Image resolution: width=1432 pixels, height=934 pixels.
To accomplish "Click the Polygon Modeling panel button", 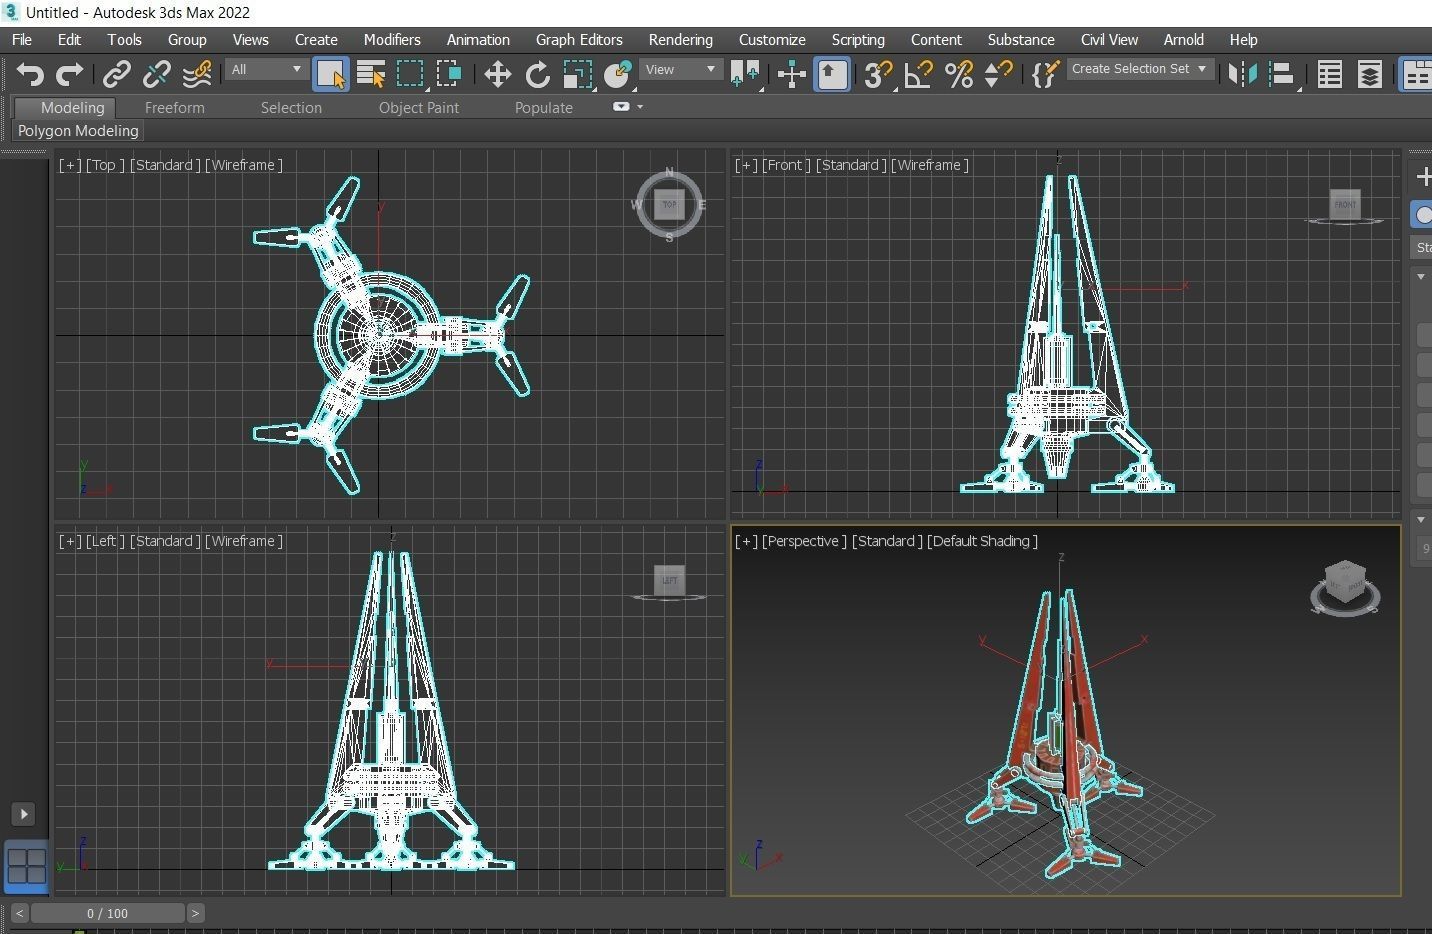I will pyautogui.click(x=78, y=131).
